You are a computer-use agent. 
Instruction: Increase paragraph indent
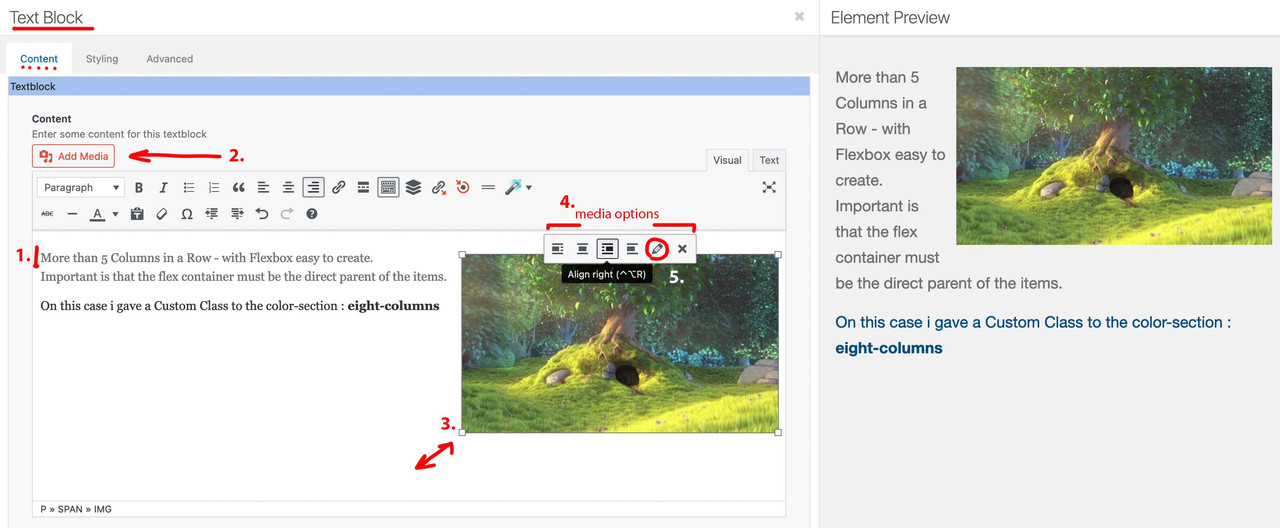tap(237, 214)
